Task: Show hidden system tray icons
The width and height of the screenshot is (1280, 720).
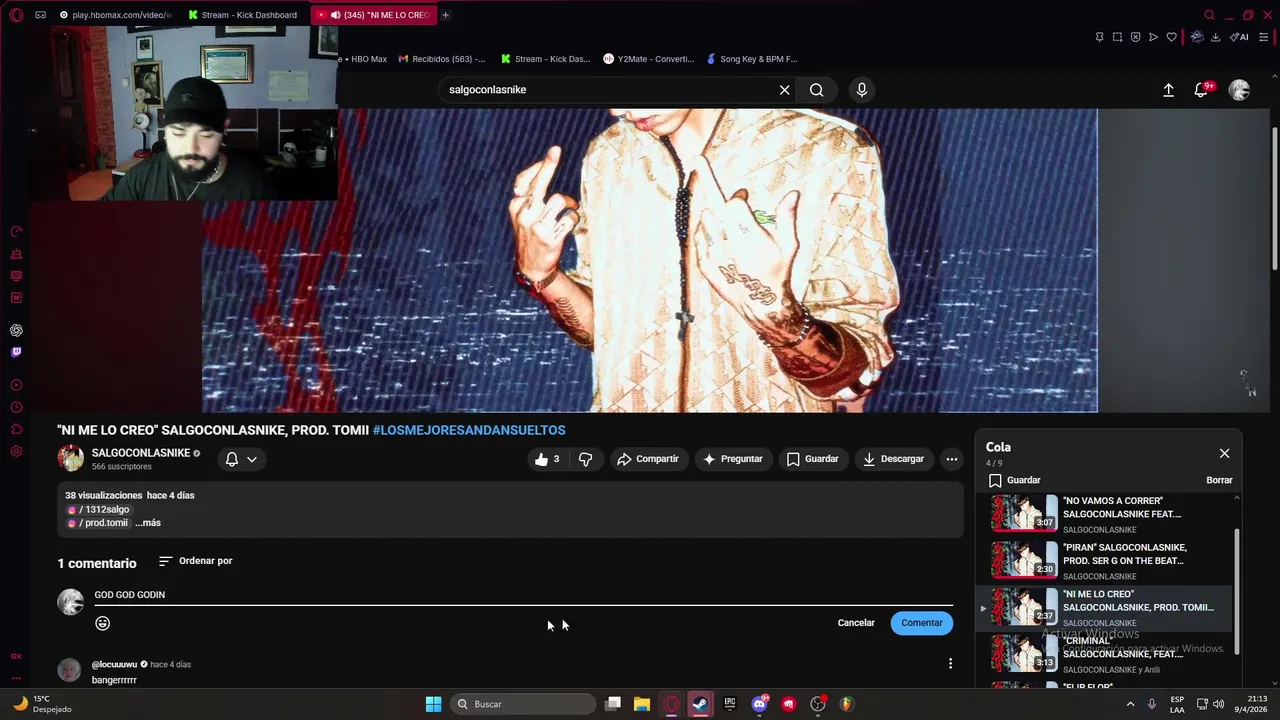Action: (x=1131, y=704)
